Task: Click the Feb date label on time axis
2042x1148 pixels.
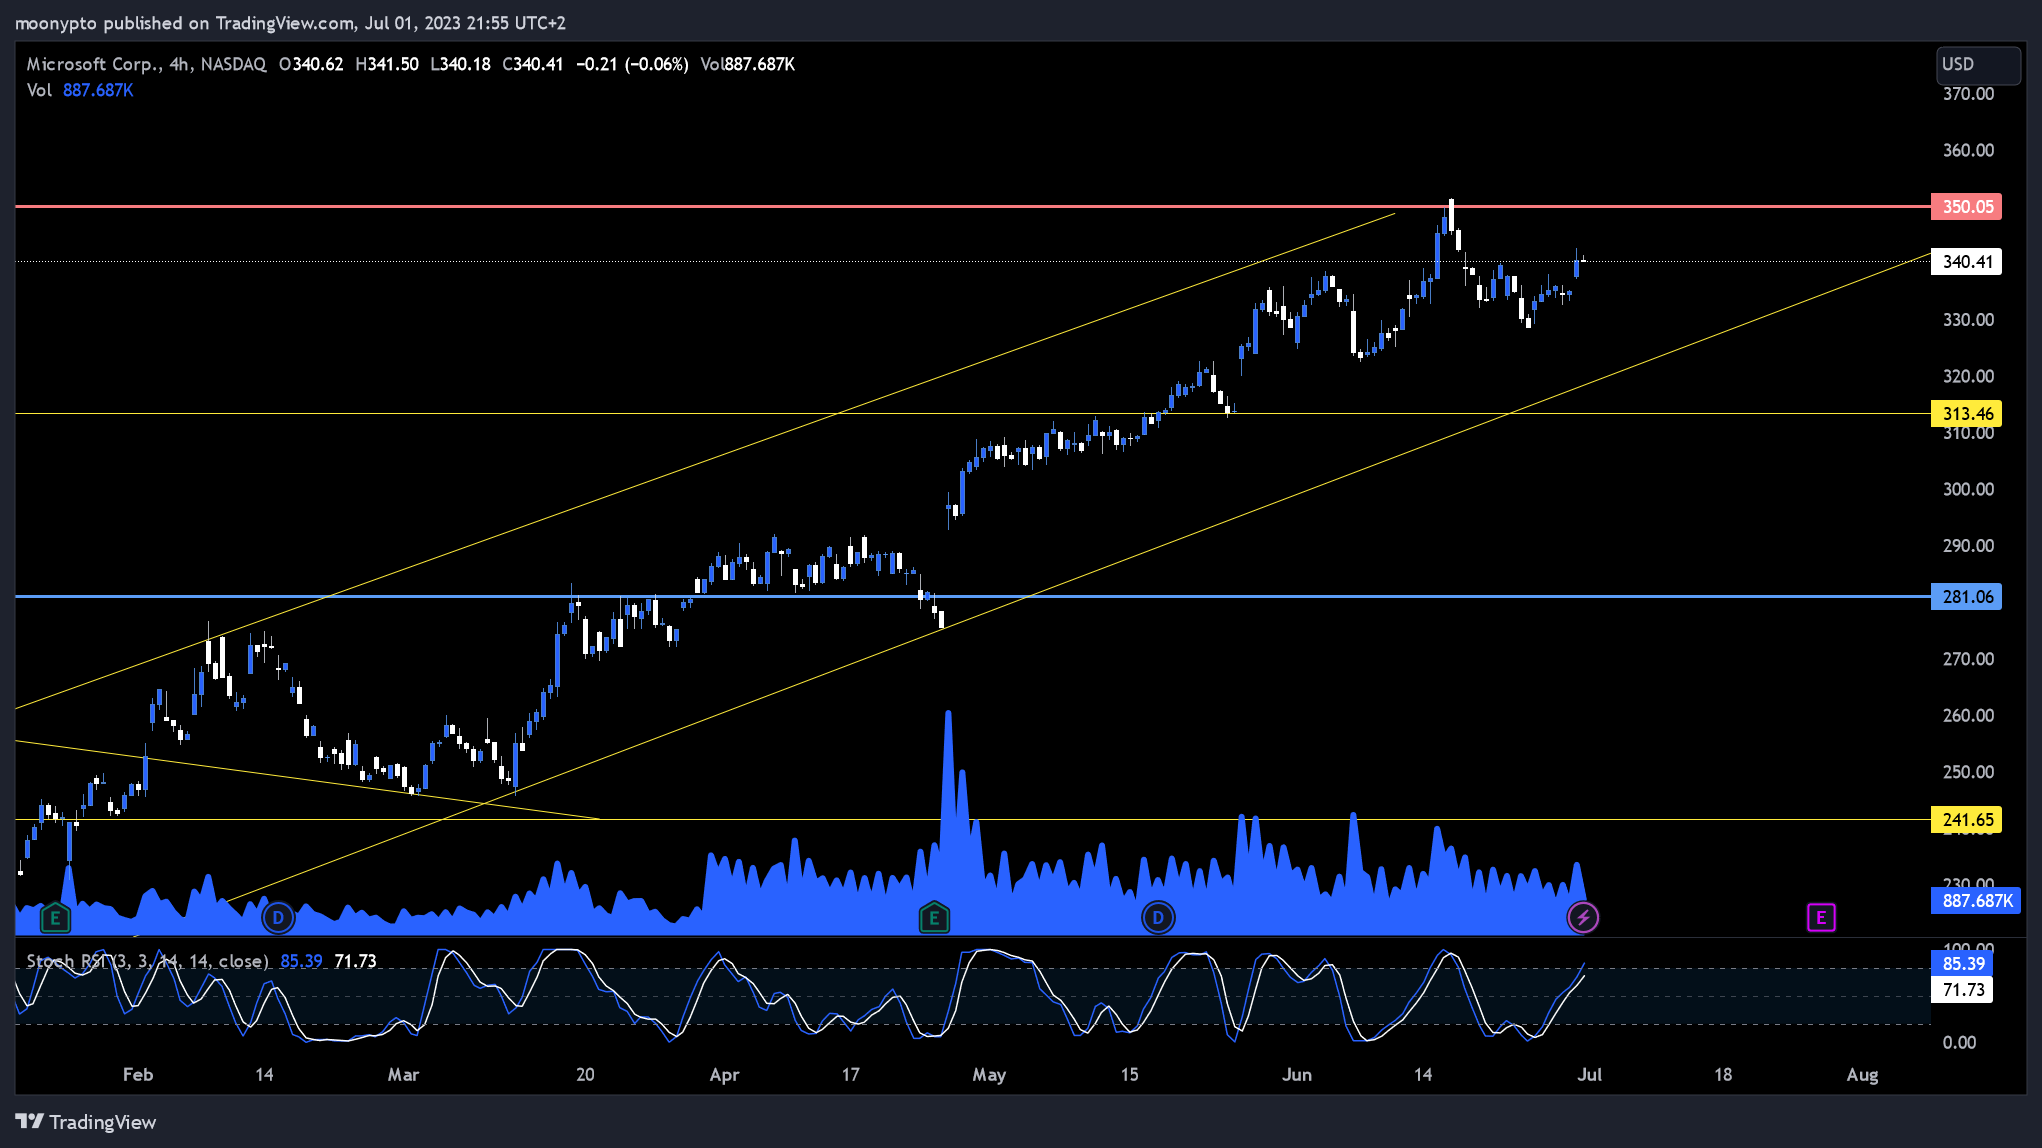Action: coord(138,1075)
